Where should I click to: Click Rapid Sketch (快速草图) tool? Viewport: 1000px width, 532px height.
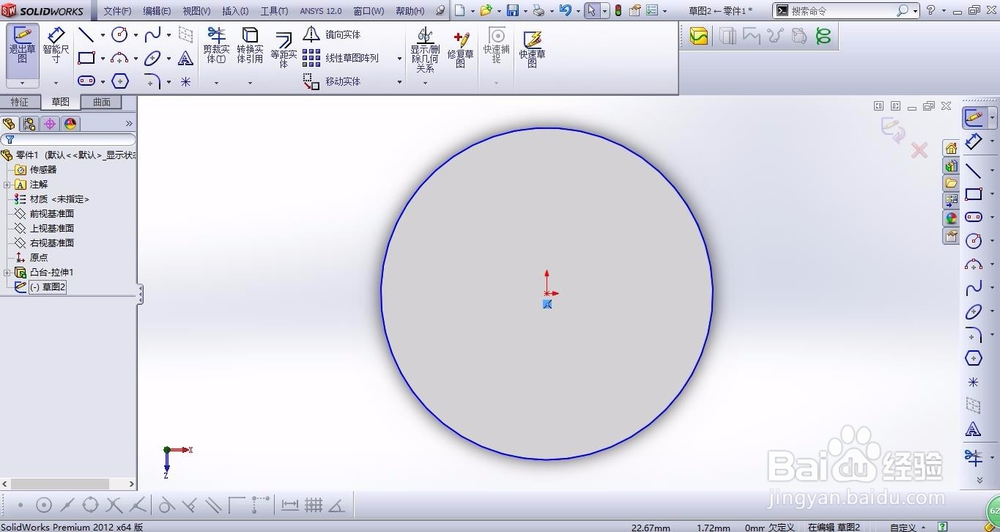532,50
